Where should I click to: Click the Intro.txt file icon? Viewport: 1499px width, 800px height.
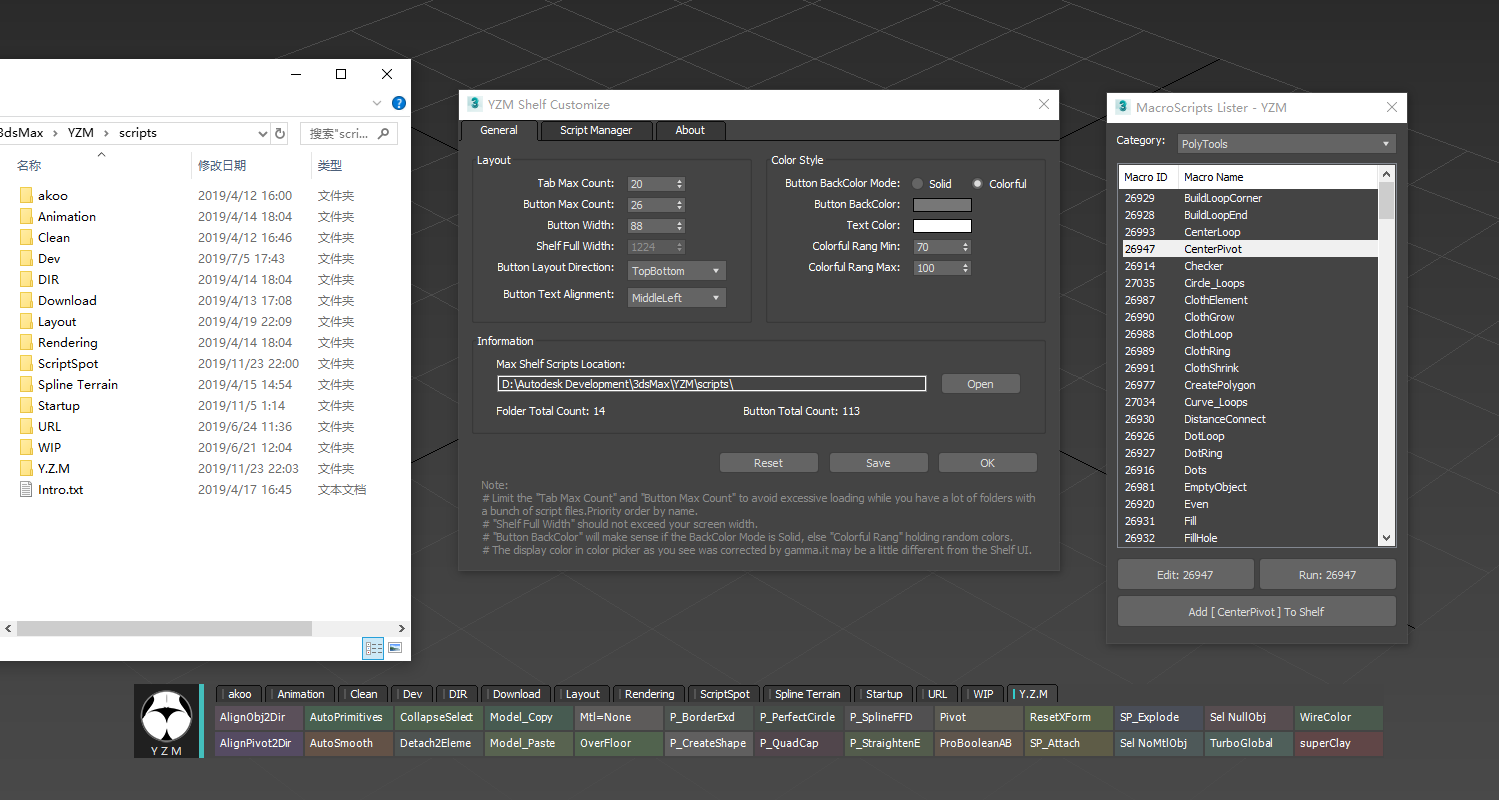click(x=26, y=489)
